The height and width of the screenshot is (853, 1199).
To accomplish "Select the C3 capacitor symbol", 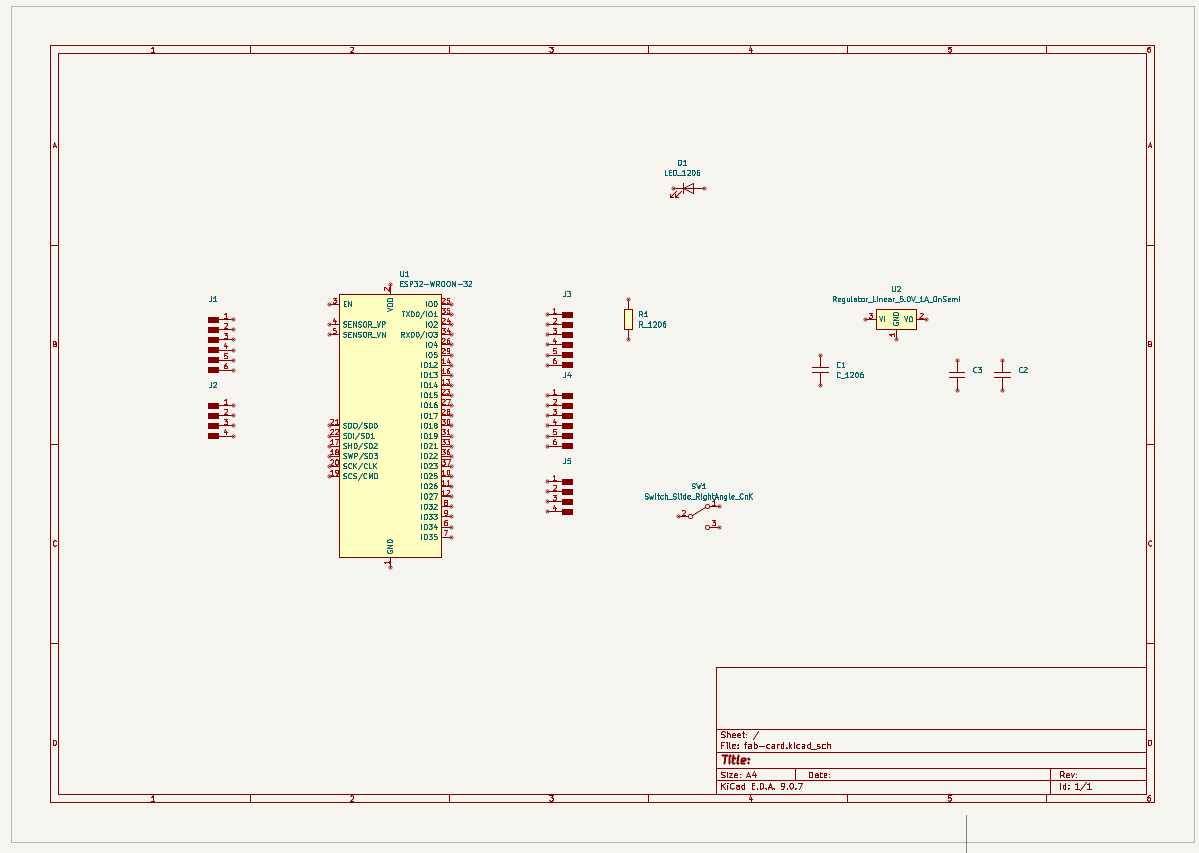I will click(957, 375).
